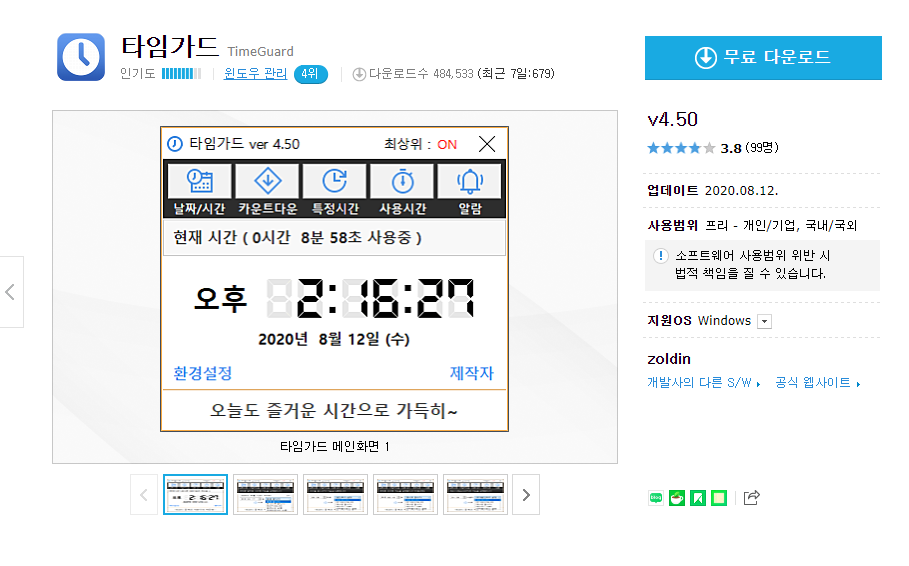Click the download count arrow icon
This screenshot has width=909, height=566.
[x=359, y=74]
